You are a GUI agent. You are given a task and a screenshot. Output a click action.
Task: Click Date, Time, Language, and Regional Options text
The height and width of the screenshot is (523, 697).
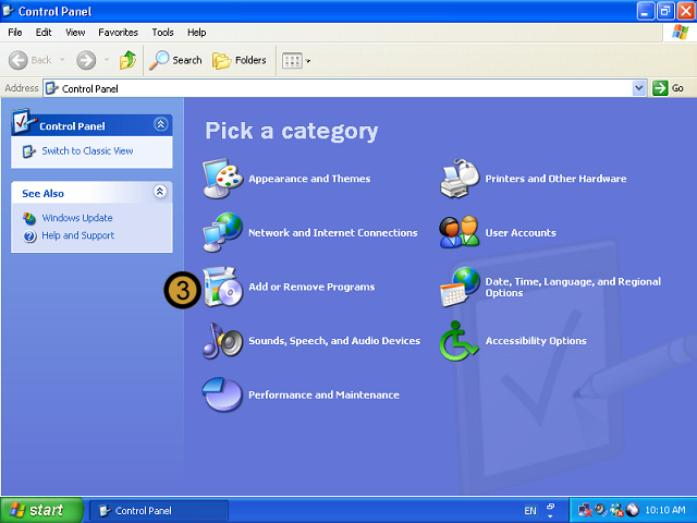(x=573, y=287)
